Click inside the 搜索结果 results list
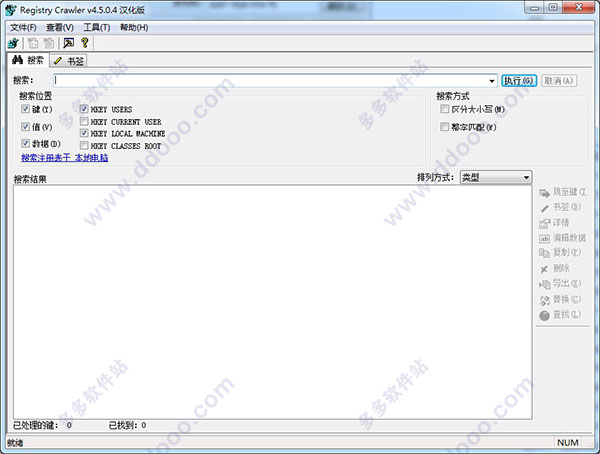Image resolution: width=600 pixels, height=454 pixels. pos(272,302)
